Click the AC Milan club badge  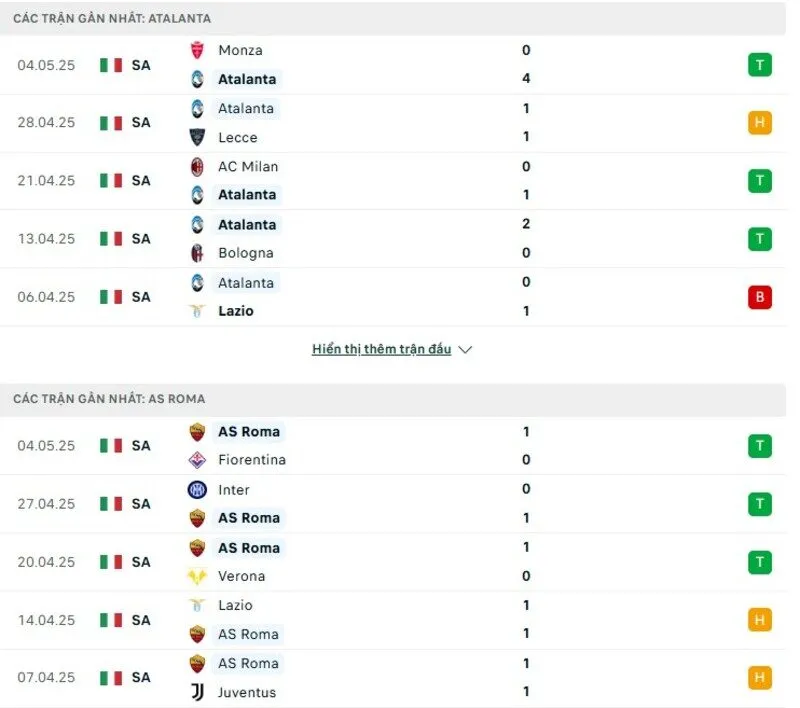coord(198,167)
